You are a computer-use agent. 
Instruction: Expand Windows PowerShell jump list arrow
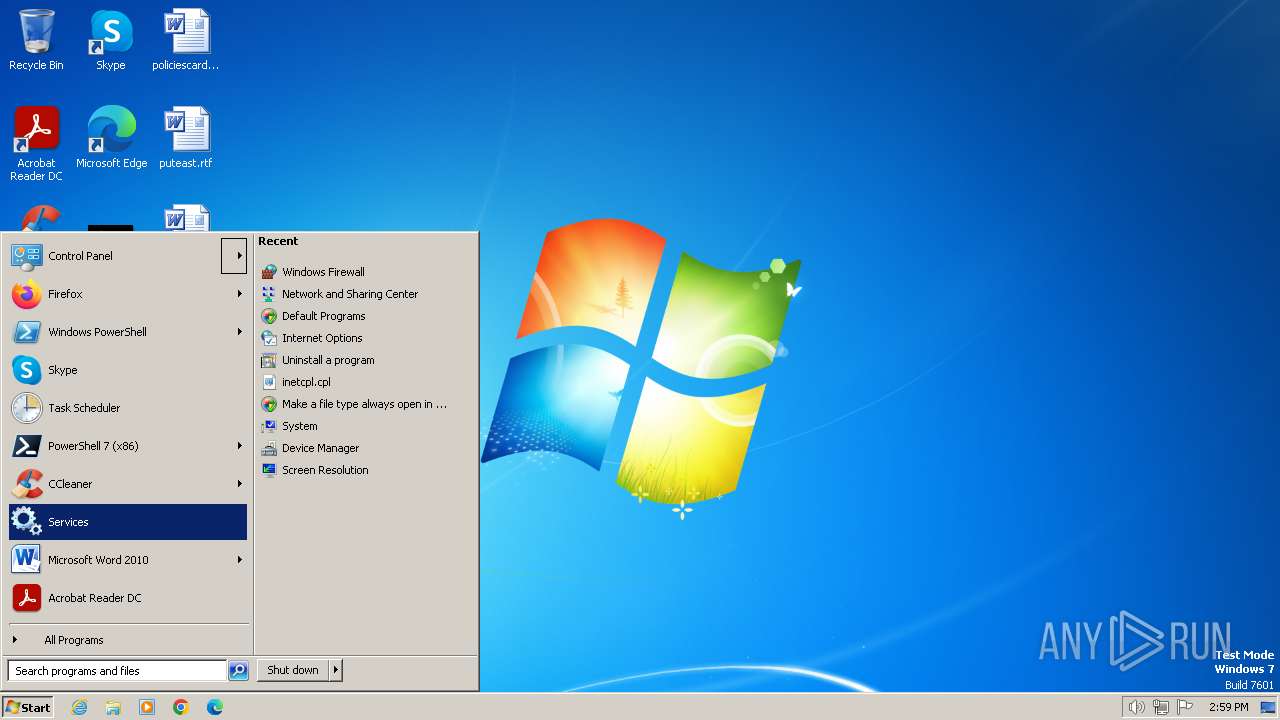tap(239, 332)
